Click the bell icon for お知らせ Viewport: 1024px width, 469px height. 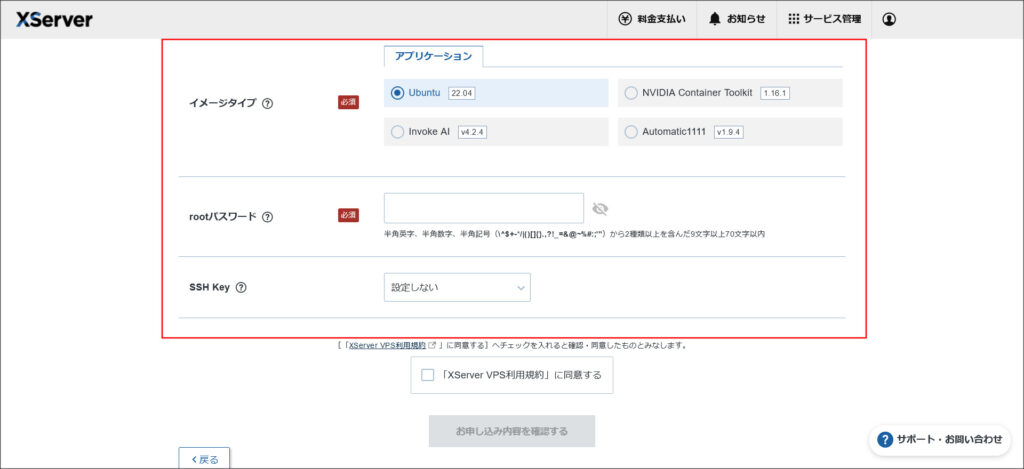tap(715, 19)
